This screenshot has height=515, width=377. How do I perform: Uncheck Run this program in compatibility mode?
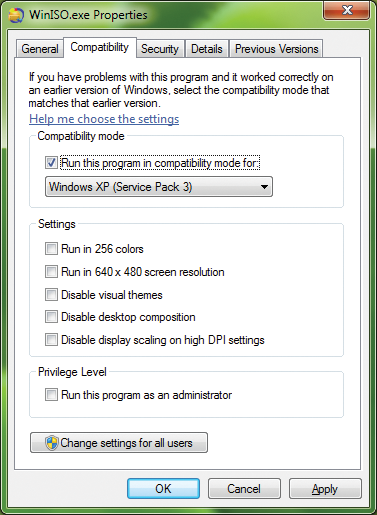(51, 163)
